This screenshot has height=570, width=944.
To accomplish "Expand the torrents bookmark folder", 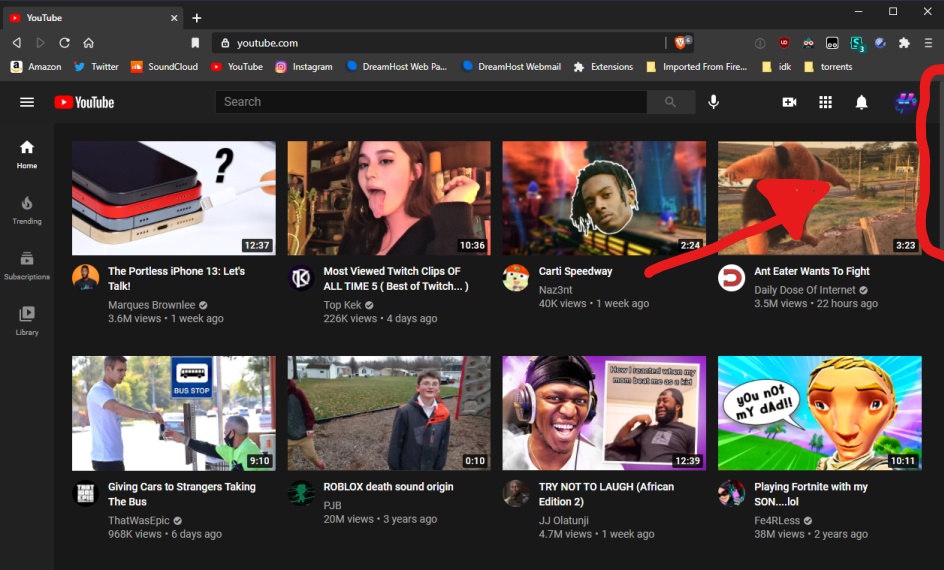I will 828,67.
